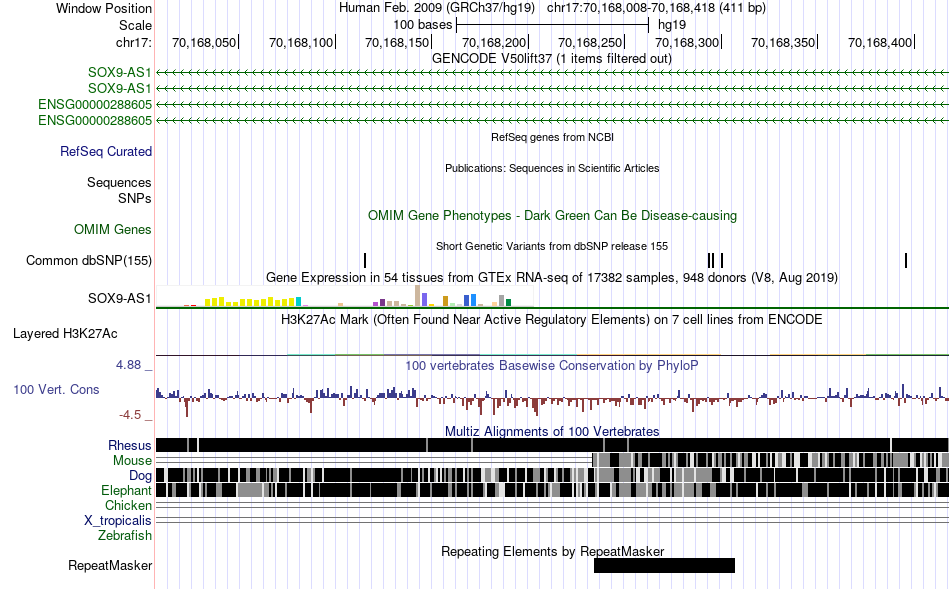950x589 pixels.
Task: Select the Mouse alignment label
Action: [x=132, y=461]
